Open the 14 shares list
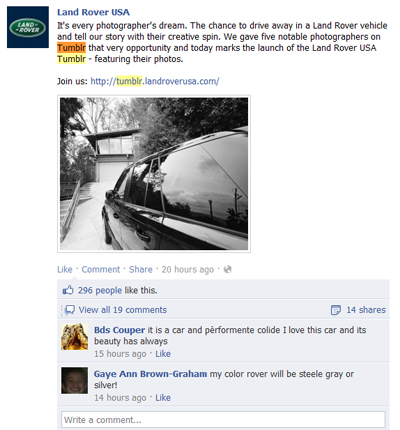This screenshot has height=430, width=400. 366,310
